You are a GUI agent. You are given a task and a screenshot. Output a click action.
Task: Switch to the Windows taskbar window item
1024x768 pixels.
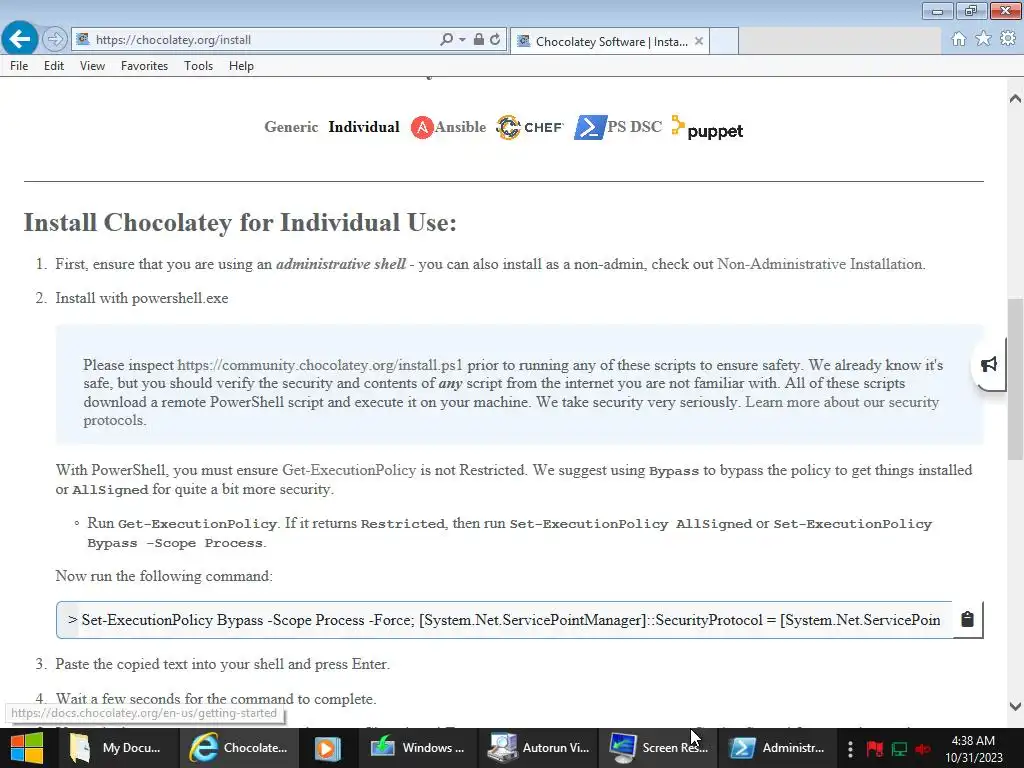pyautogui.click(x=418, y=748)
